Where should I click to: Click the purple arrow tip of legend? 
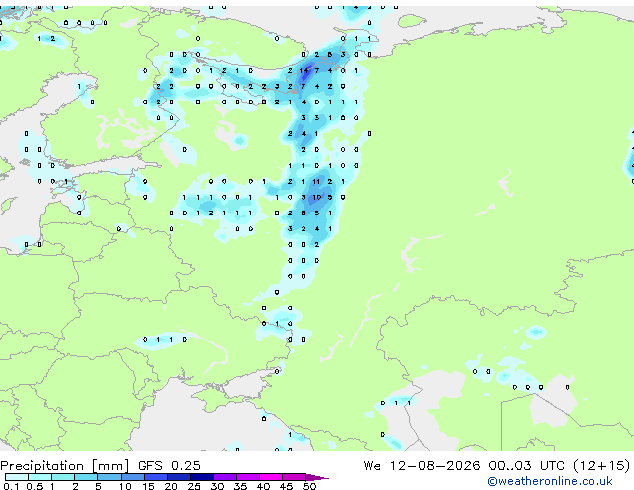click(317, 477)
